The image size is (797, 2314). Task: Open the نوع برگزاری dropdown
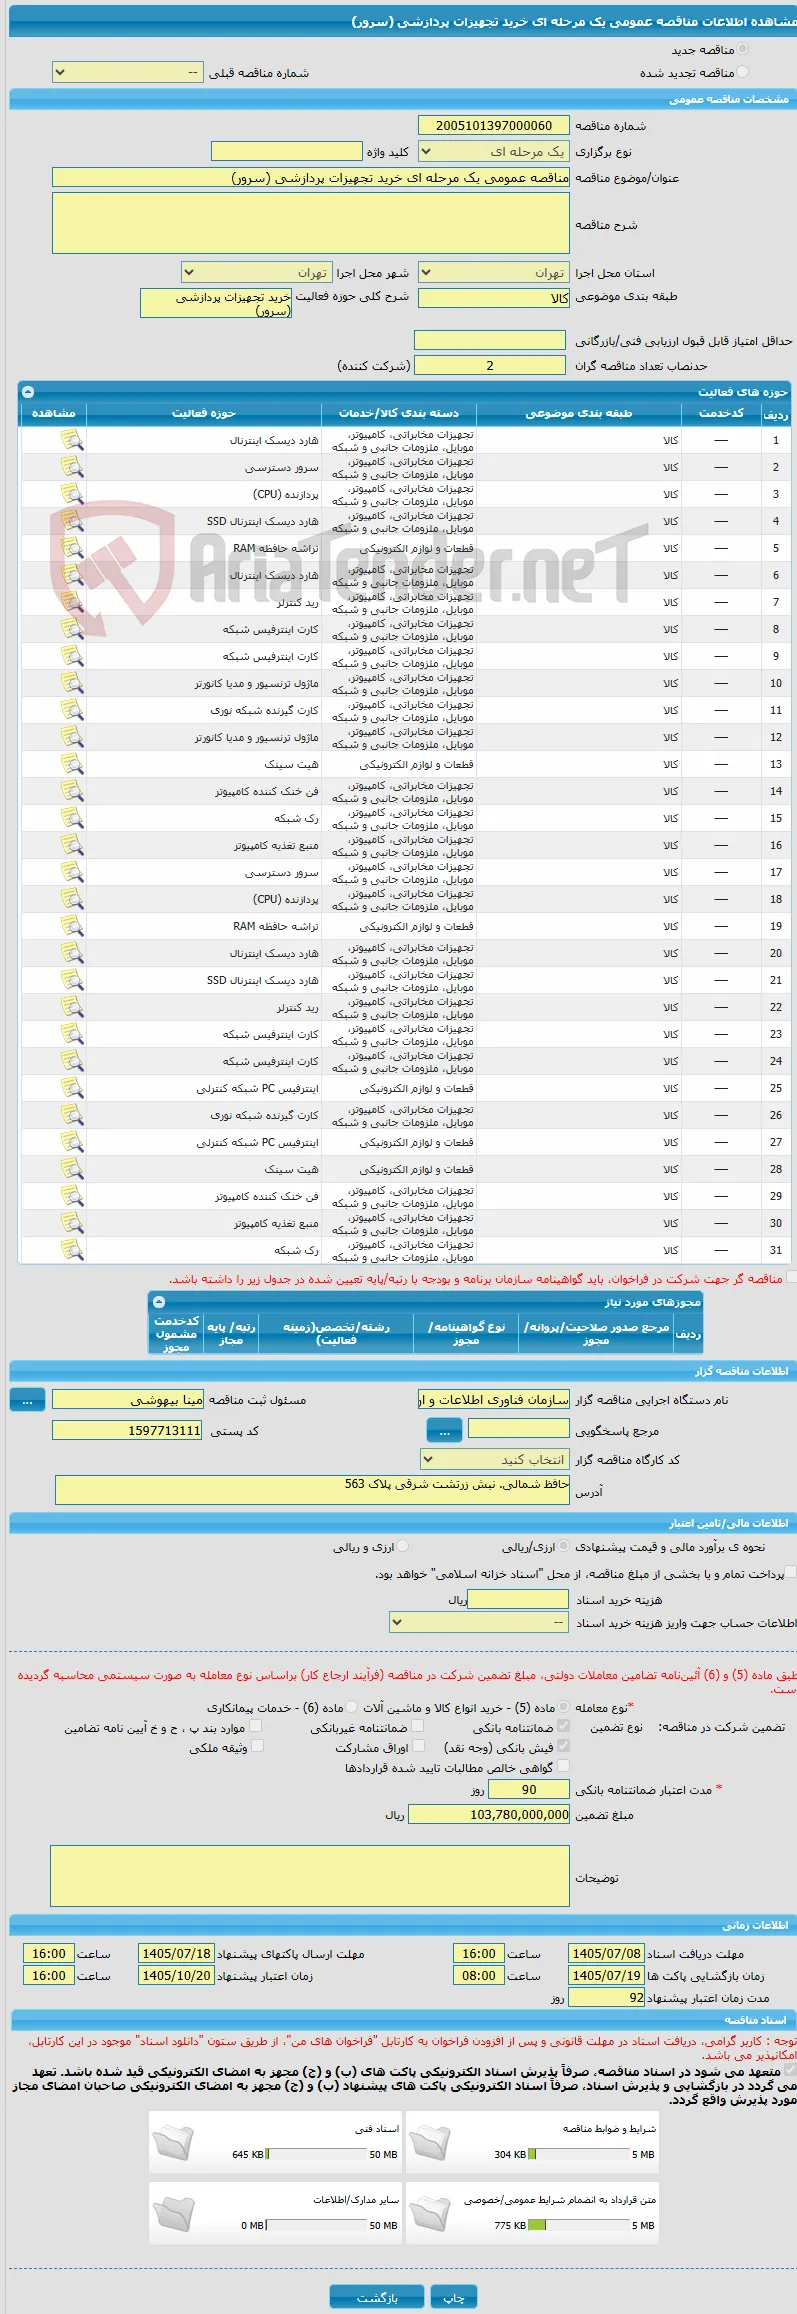[493, 152]
